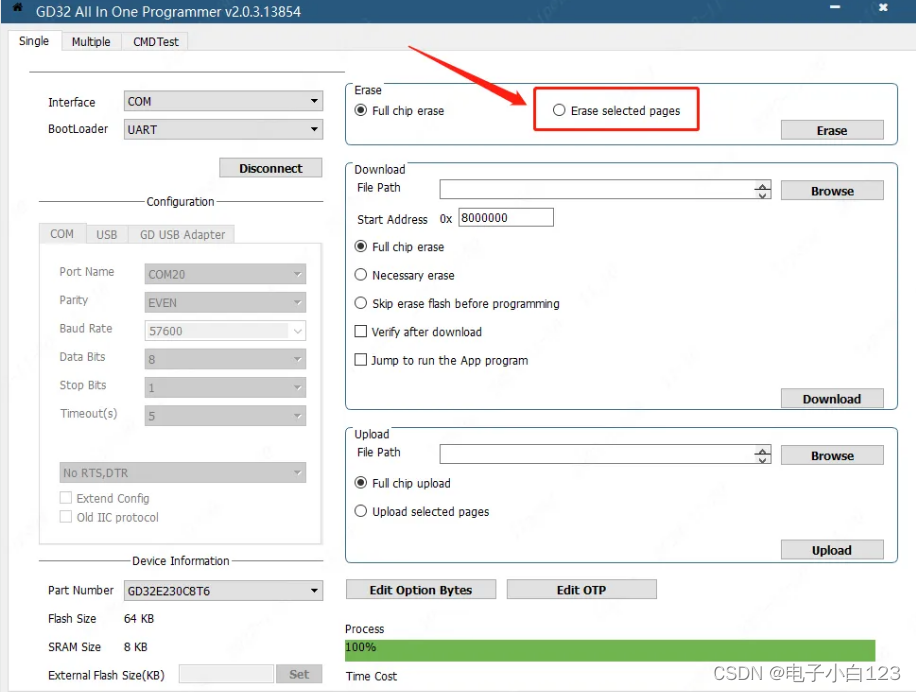This screenshot has height=692, width=916.
Task: Click the Start Address 8000000 field
Action: point(506,217)
